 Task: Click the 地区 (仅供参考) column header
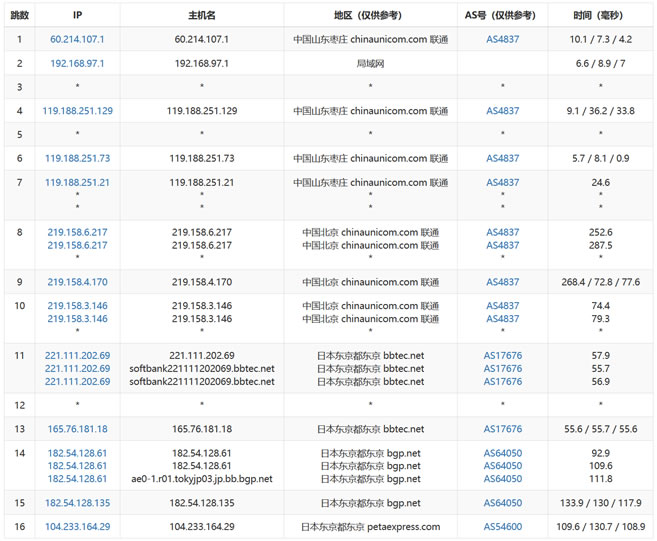[370, 16]
